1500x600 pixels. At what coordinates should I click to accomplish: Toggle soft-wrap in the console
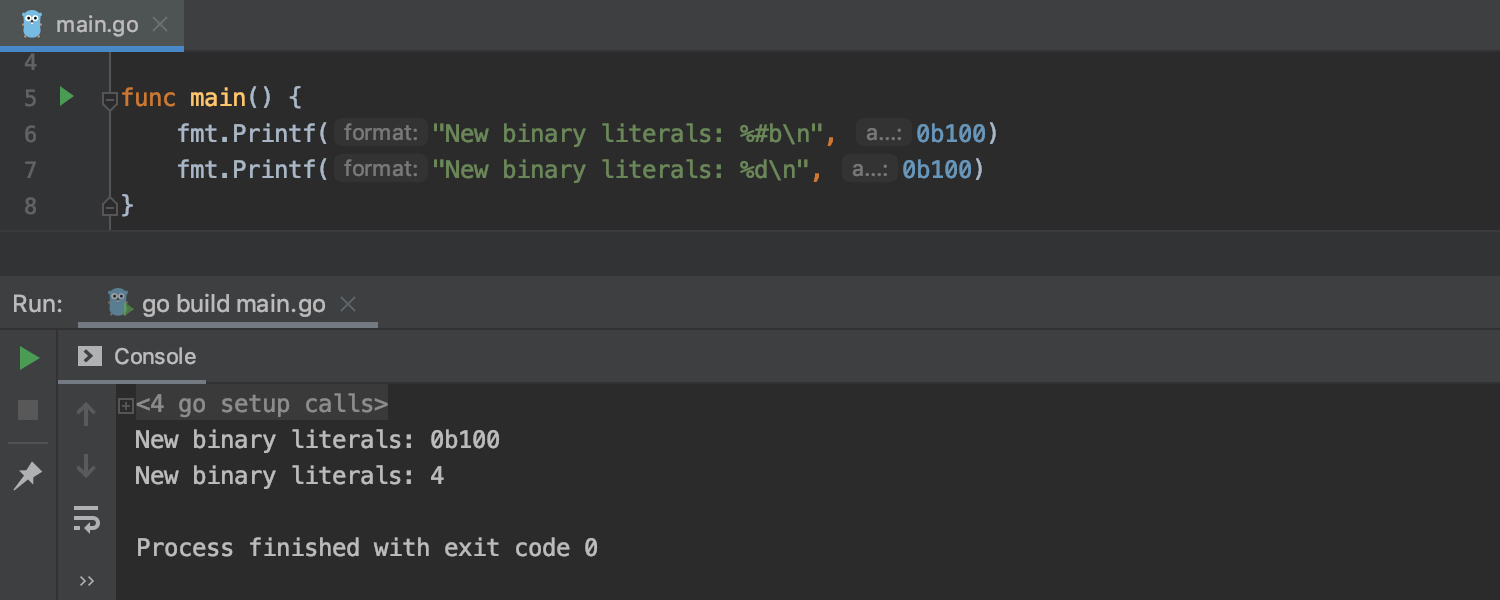[86, 520]
